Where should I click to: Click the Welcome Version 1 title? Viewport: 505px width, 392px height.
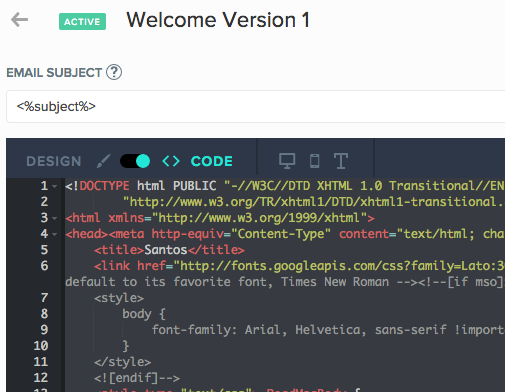pos(218,20)
